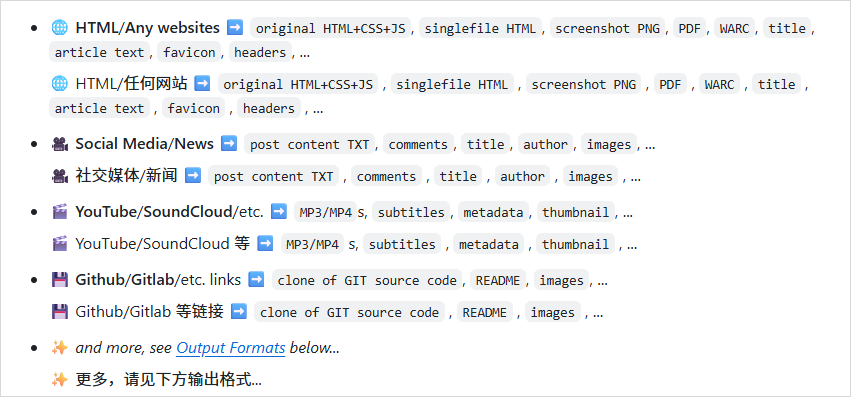This screenshot has height=397, width=851.
Task: Click the arrow emoji after Github/Gitlab 等链接
Action: click(239, 312)
